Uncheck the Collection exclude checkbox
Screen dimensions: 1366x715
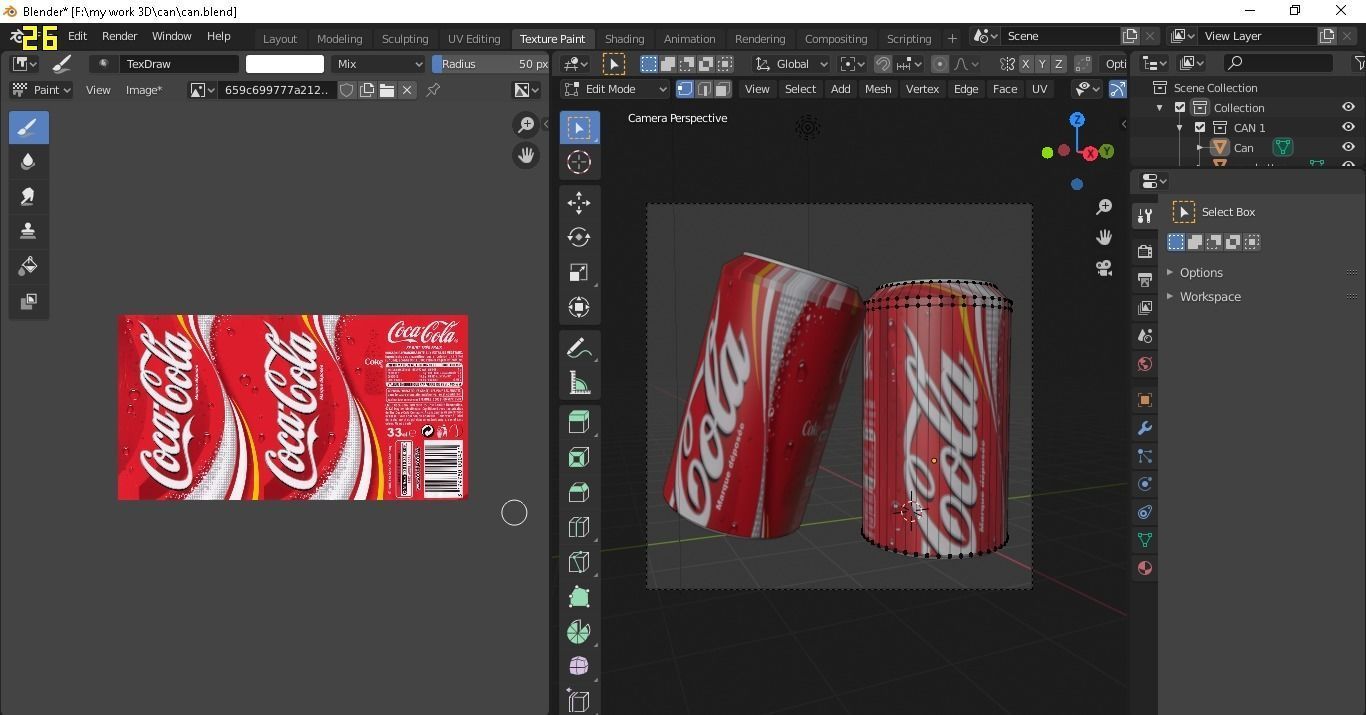(x=1180, y=108)
